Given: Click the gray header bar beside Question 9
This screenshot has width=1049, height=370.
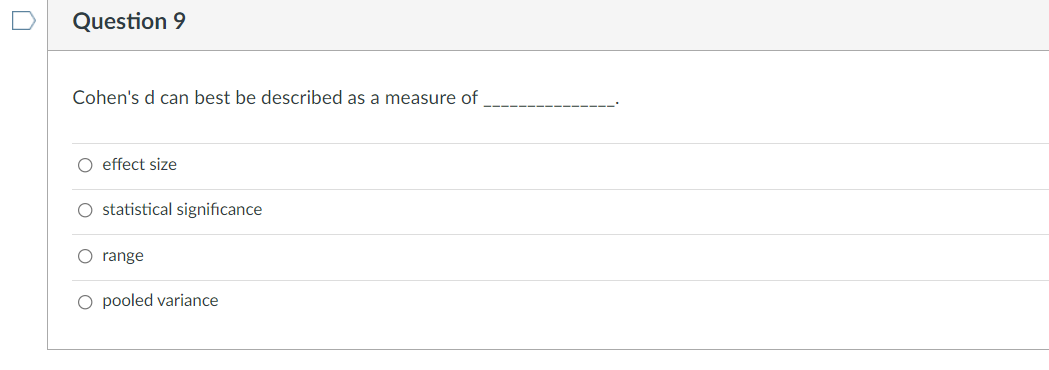Looking at the screenshot, I should tap(602, 25).
